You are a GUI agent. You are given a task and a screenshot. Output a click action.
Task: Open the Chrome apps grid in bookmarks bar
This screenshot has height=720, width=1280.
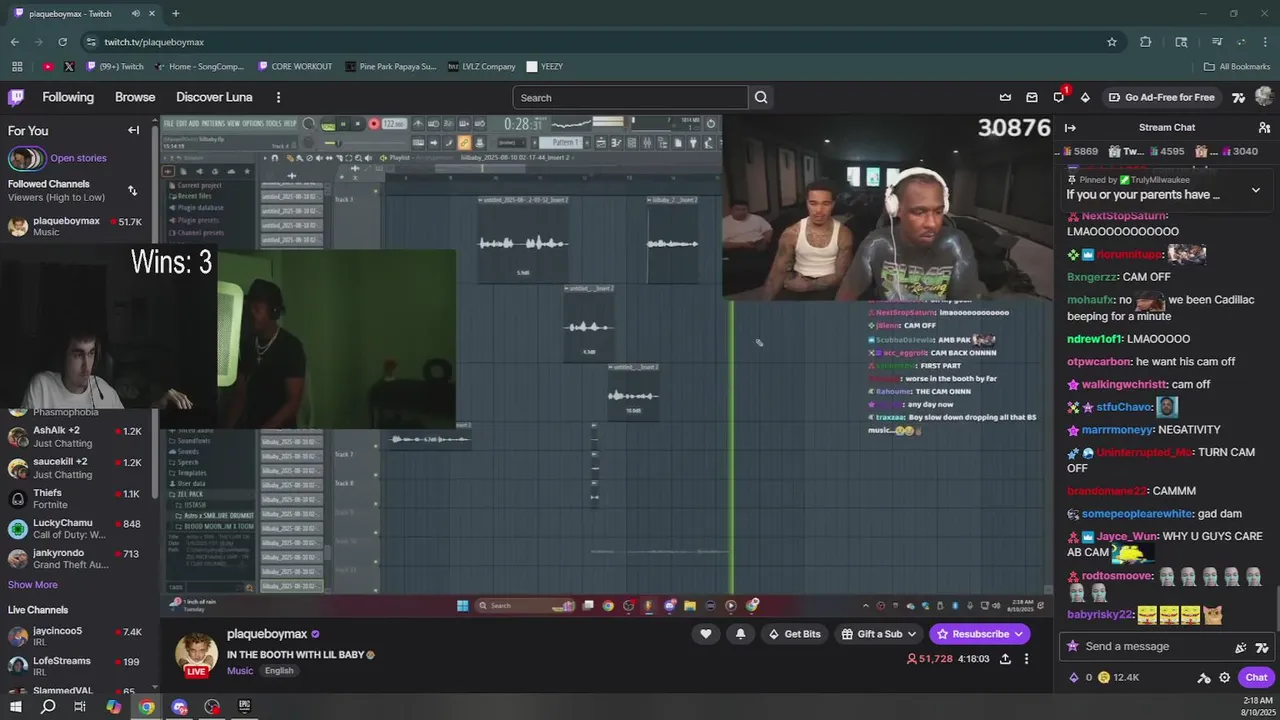[x=17, y=67]
